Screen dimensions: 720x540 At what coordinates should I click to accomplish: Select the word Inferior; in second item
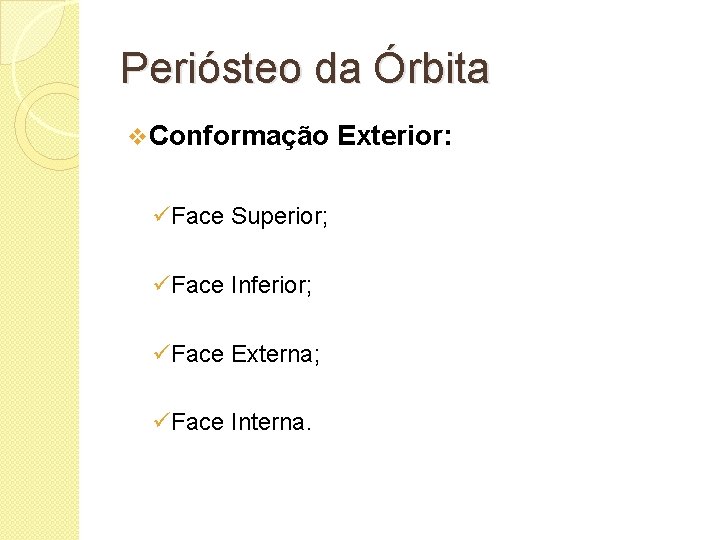[272, 286]
